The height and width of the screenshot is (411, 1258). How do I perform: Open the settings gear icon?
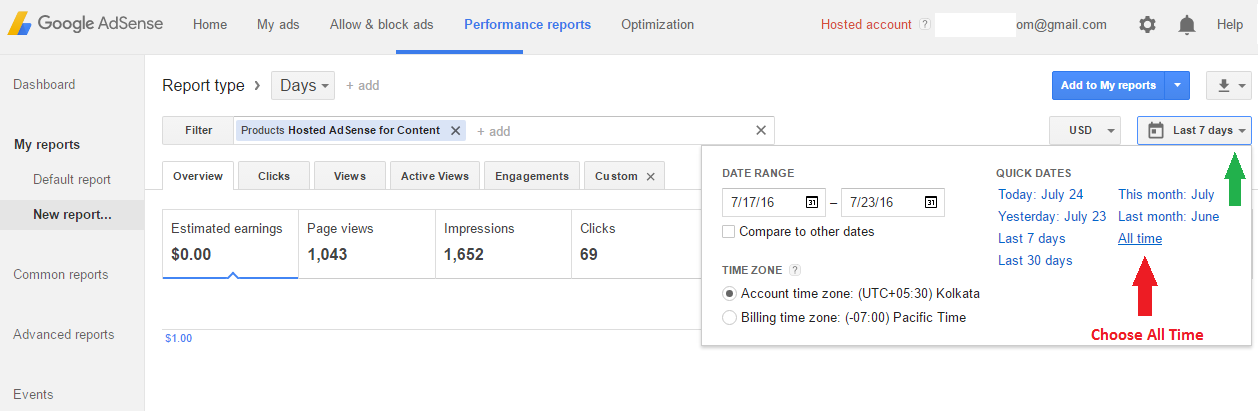click(x=1147, y=24)
